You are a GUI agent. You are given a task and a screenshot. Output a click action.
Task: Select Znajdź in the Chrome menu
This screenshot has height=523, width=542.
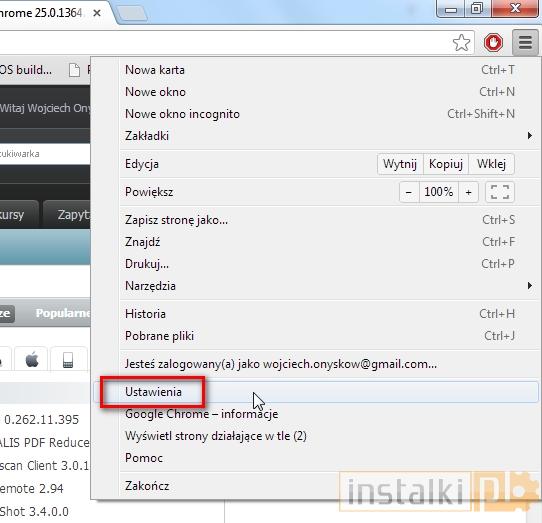click(x=316, y=242)
